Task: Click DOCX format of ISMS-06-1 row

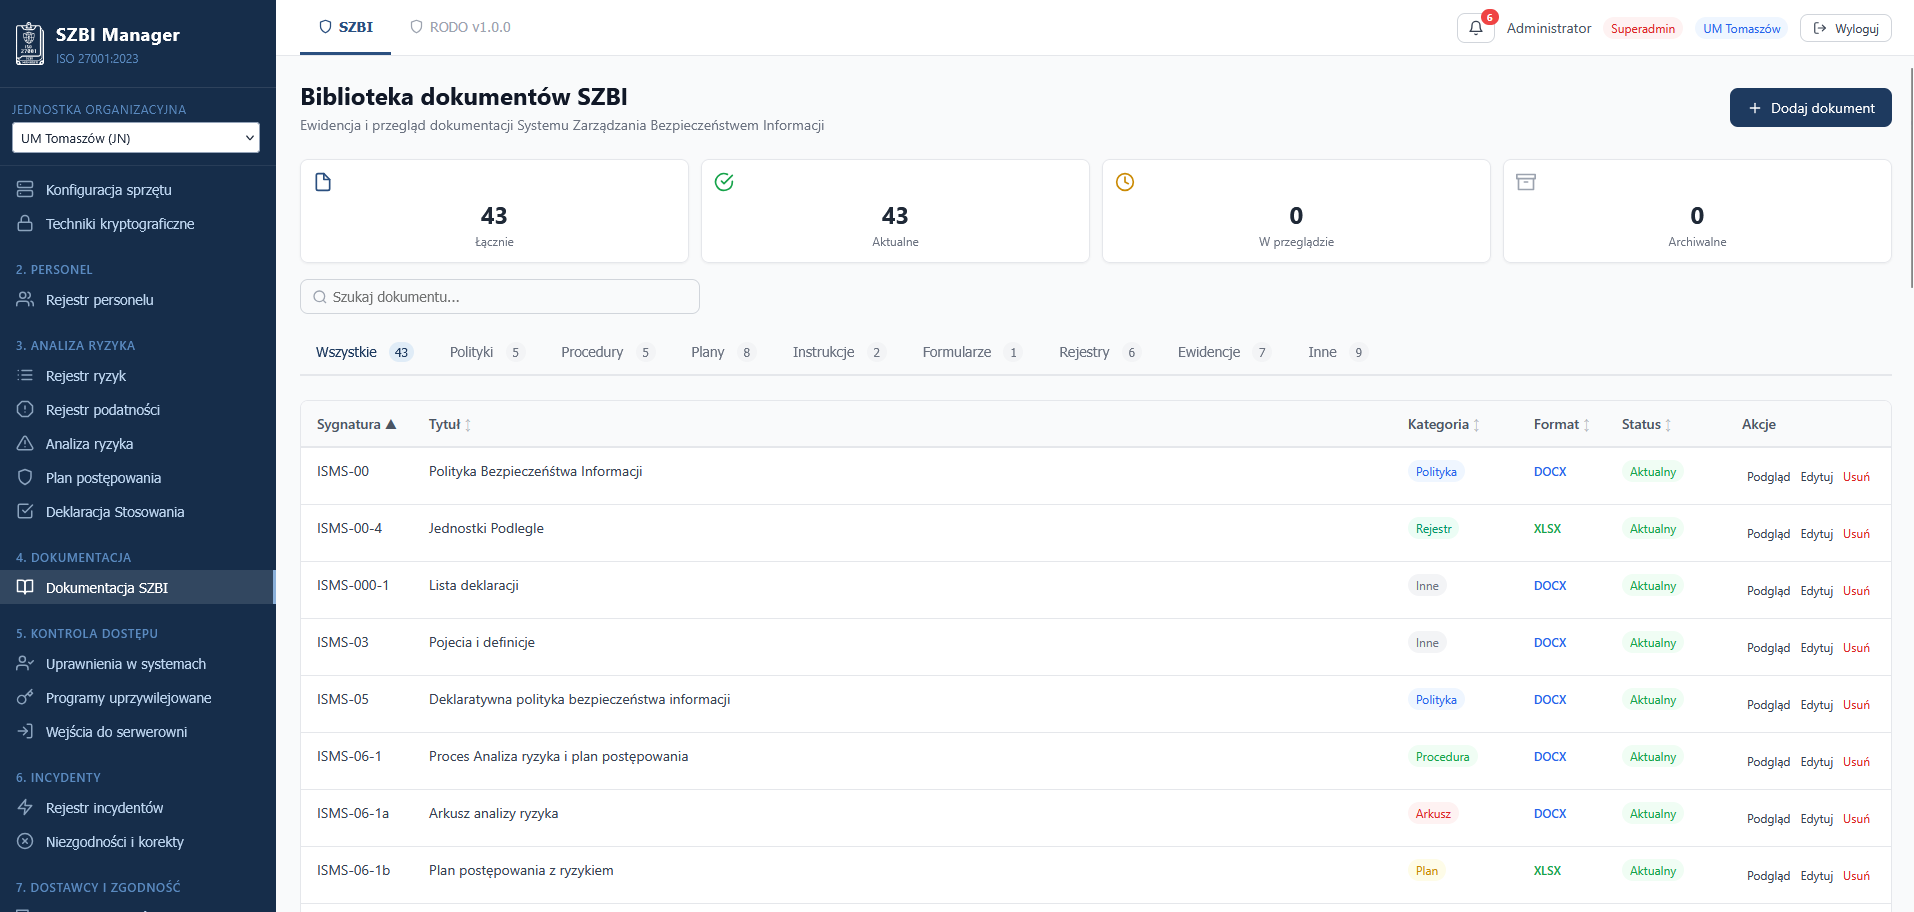Action: [1550, 757]
